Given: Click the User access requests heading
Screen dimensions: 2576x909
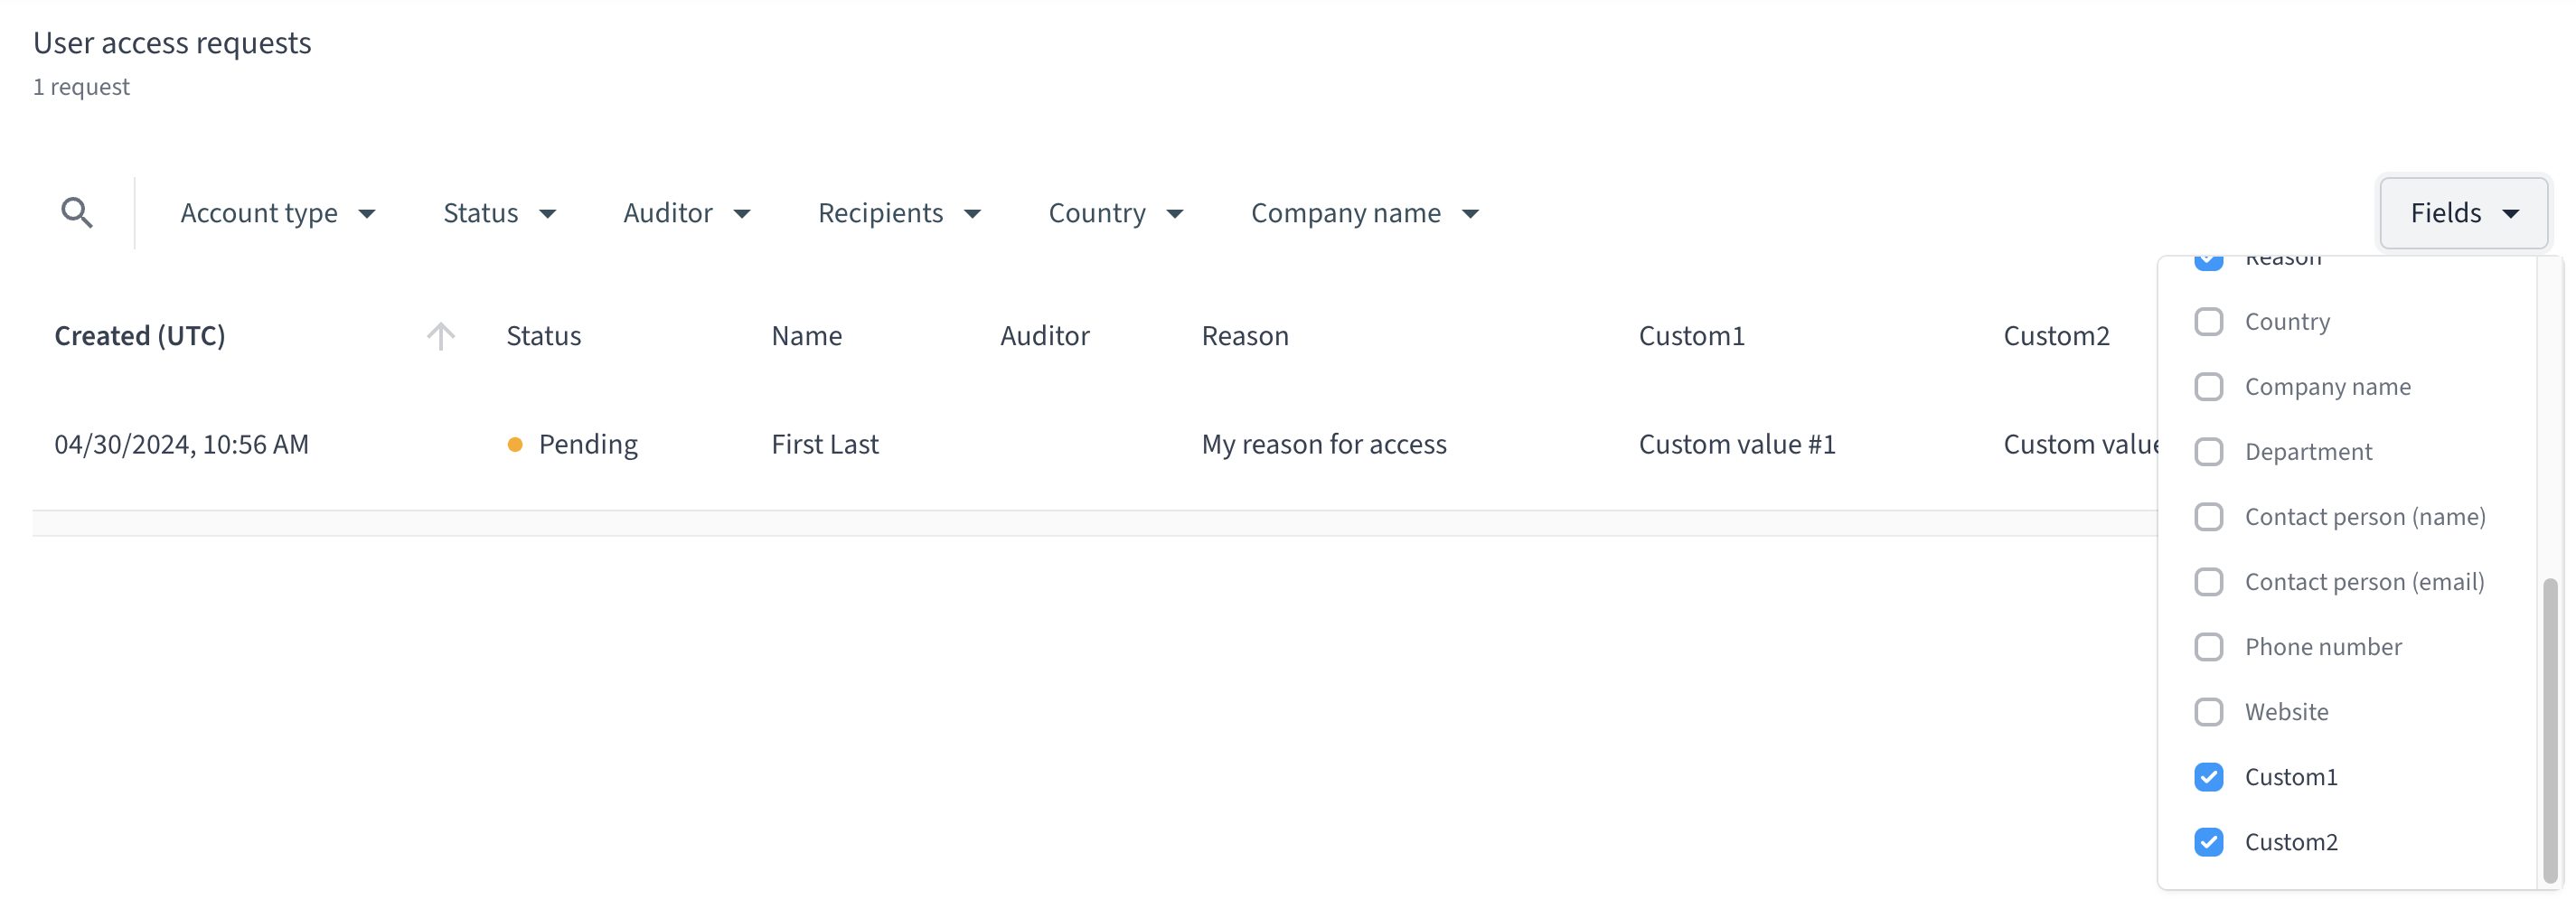Looking at the screenshot, I should tap(172, 43).
